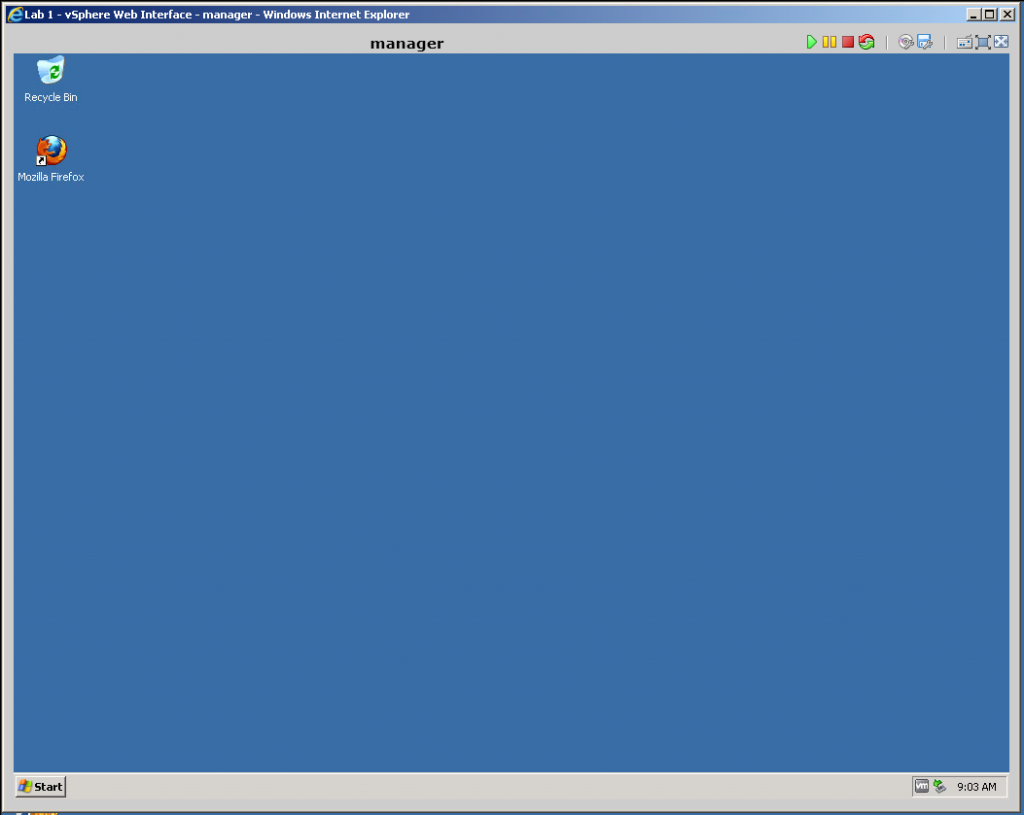The height and width of the screenshot is (815, 1024).
Task: Open the CD/DVD drive settings icon
Action: [906, 42]
